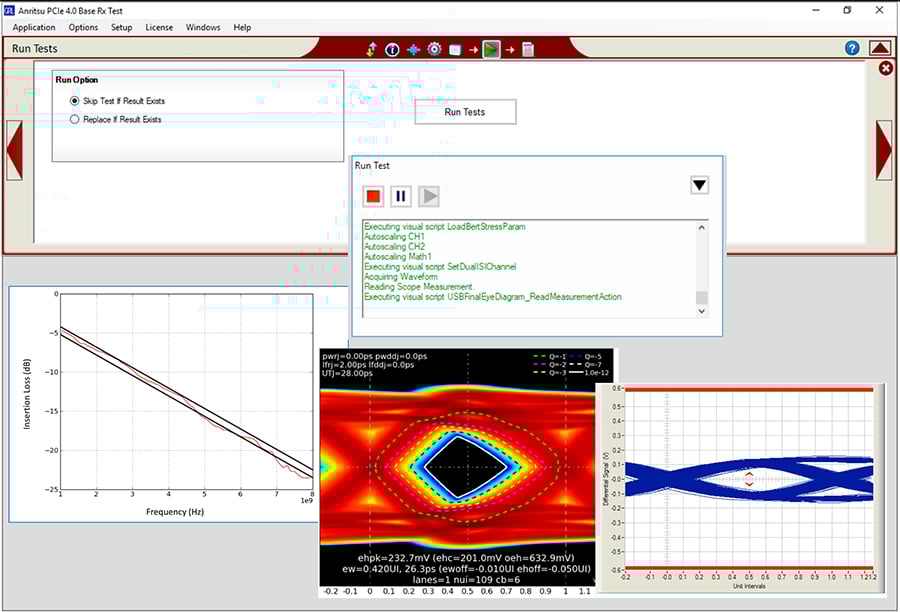Click the 'Acquiring Waveform' log line
Screen dimensions: 900x612
(x=401, y=277)
